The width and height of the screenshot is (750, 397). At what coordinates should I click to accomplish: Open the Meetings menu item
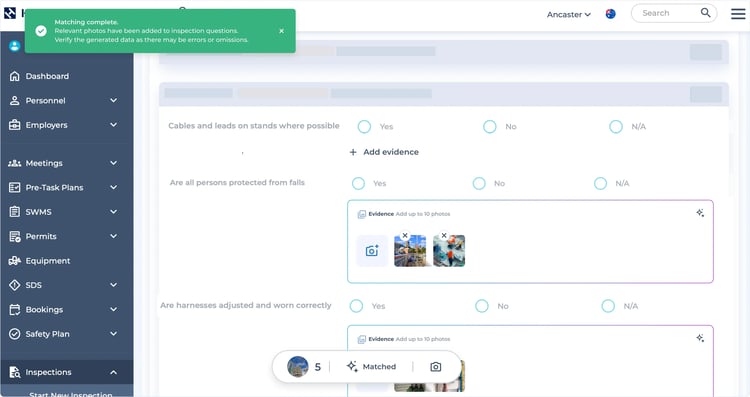44,163
